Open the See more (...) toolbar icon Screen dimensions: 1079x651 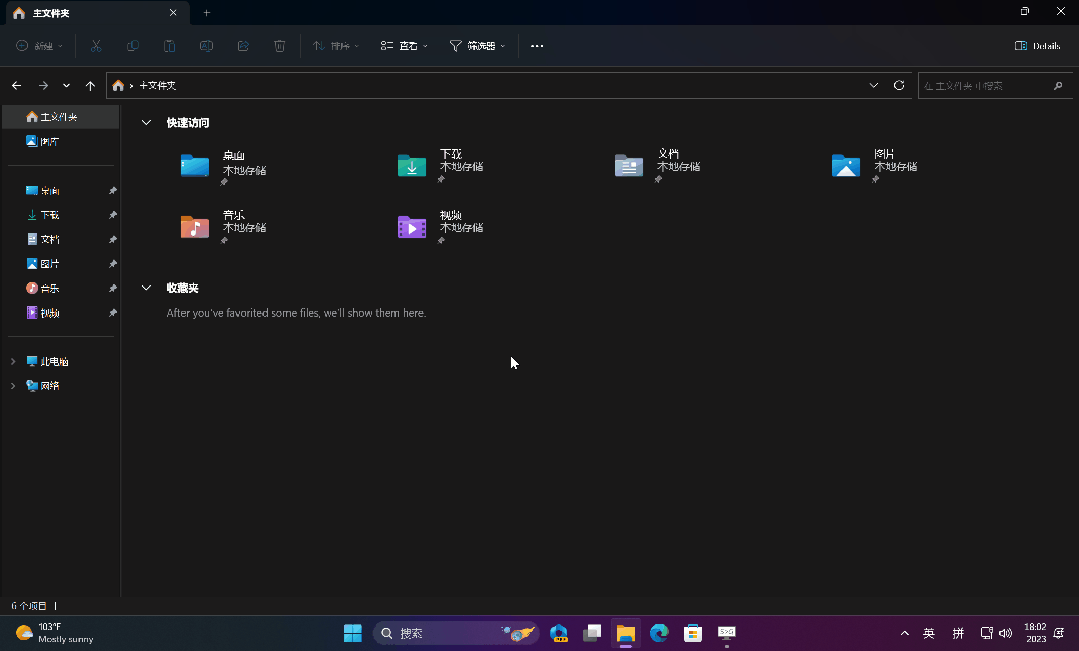(x=537, y=45)
